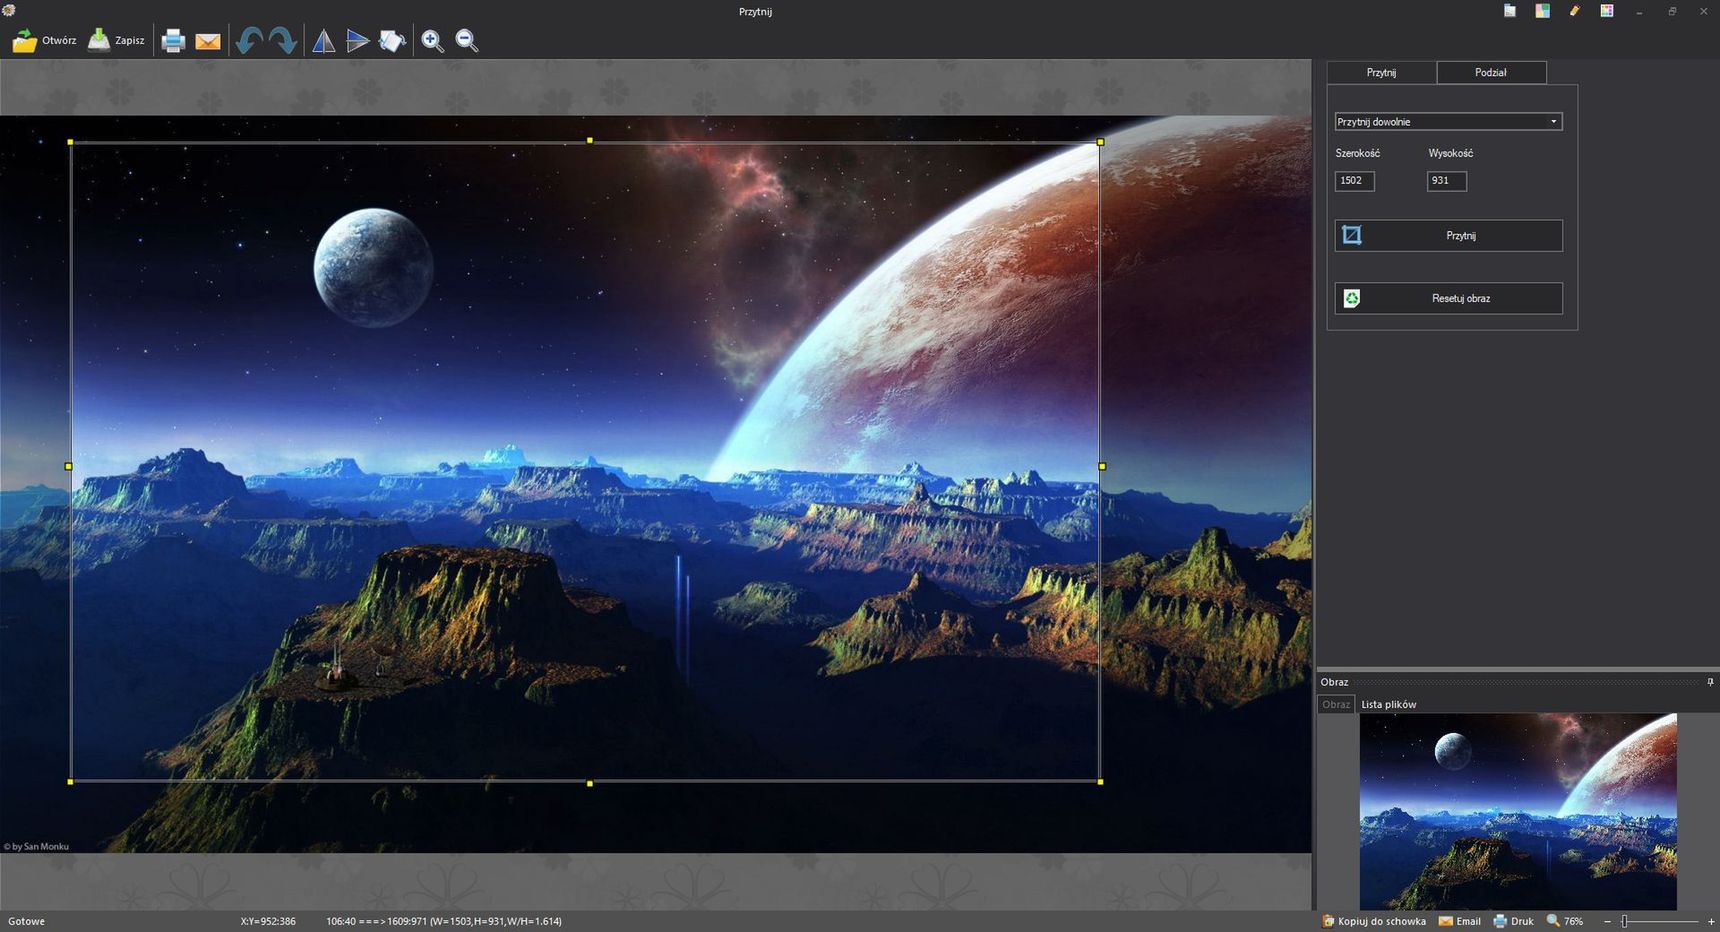Click the app logo flower icon in the title bar

(9, 10)
